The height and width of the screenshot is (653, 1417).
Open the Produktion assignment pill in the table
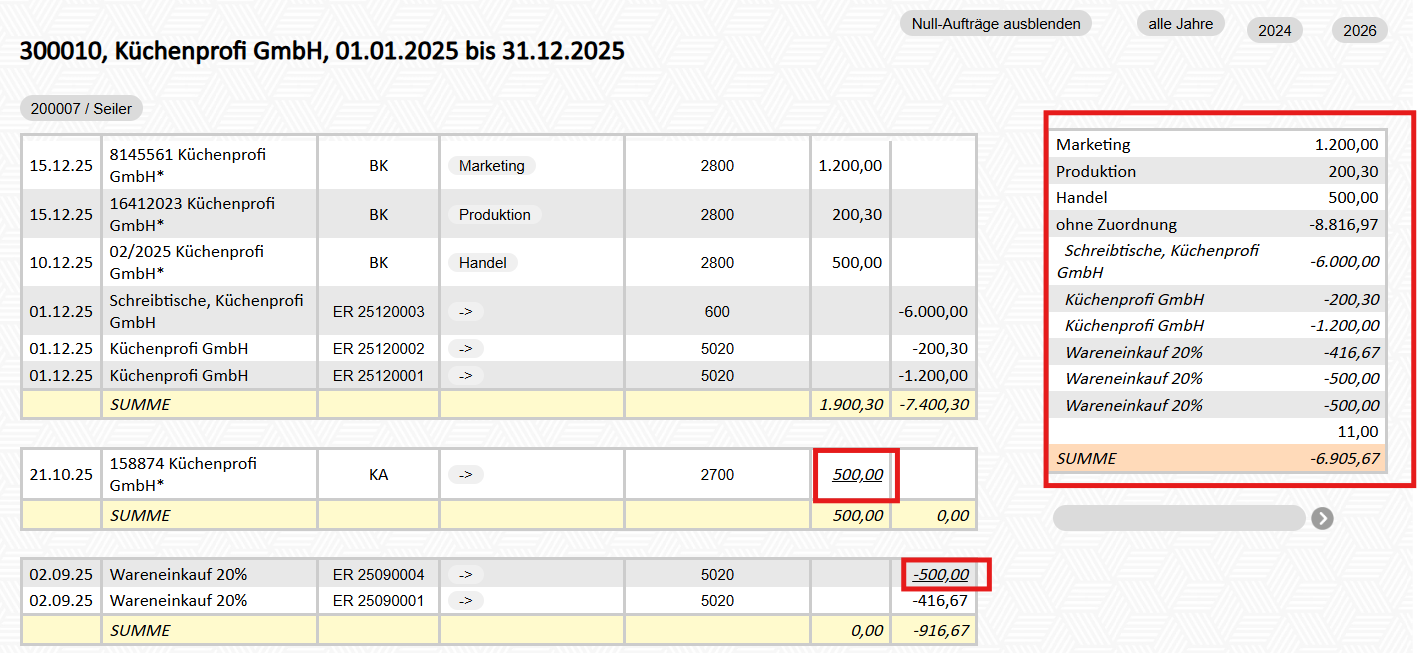494,215
